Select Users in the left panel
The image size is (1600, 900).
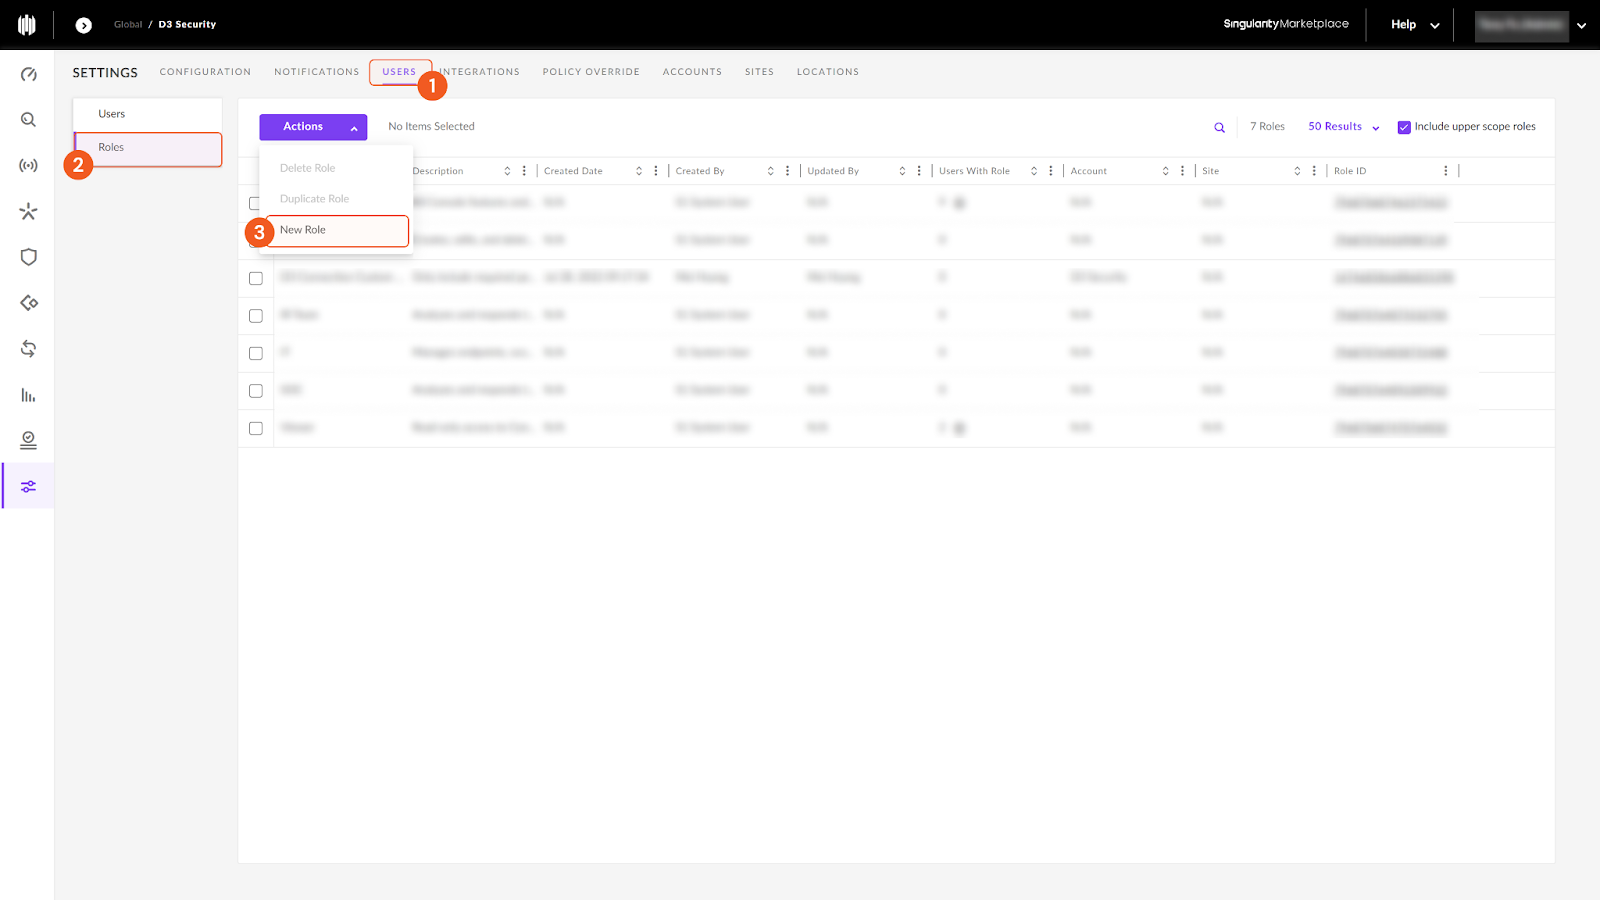112,114
